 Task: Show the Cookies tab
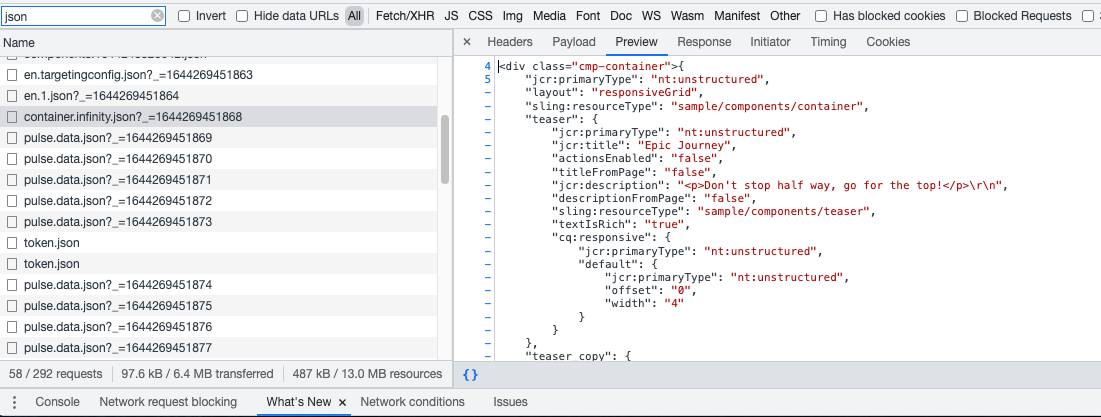tap(888, 42)
